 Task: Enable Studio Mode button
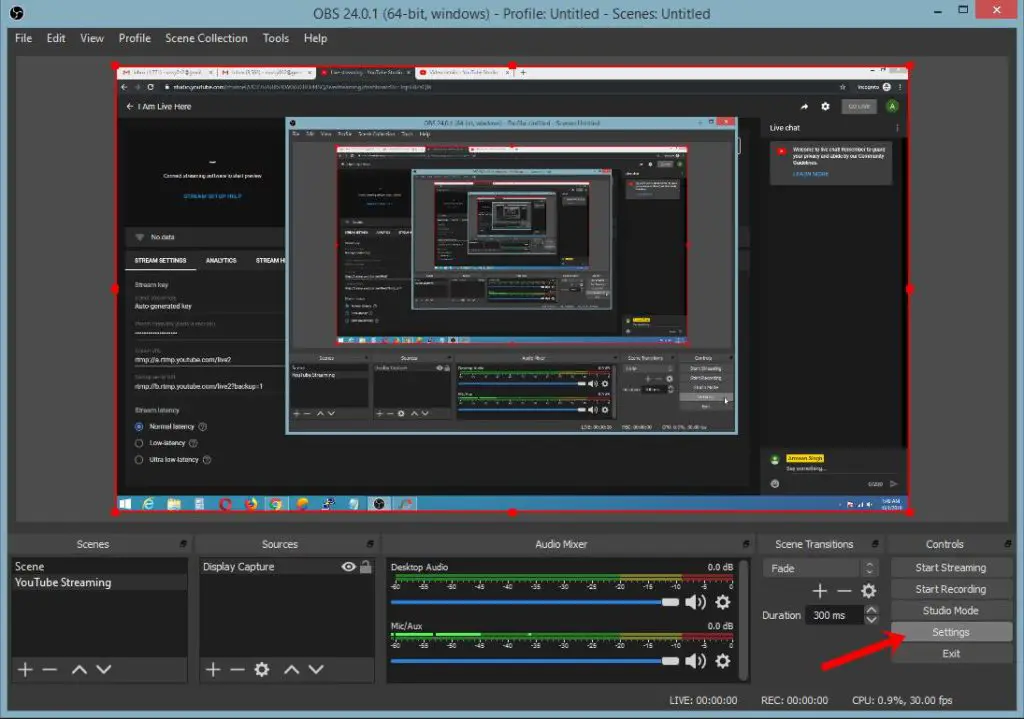coord(951,611)
